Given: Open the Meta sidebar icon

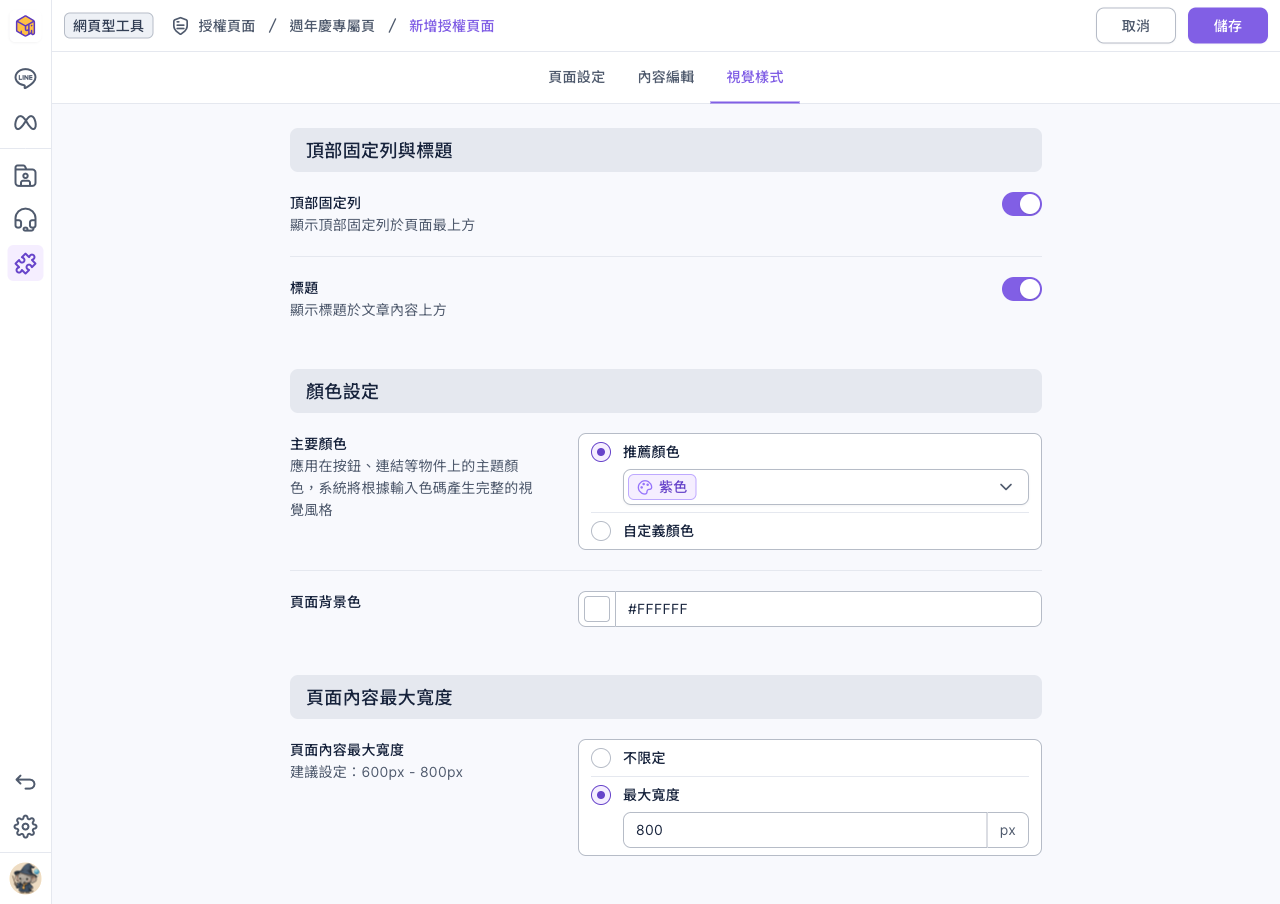Looking at the screenshot, I should click(25, 122).
